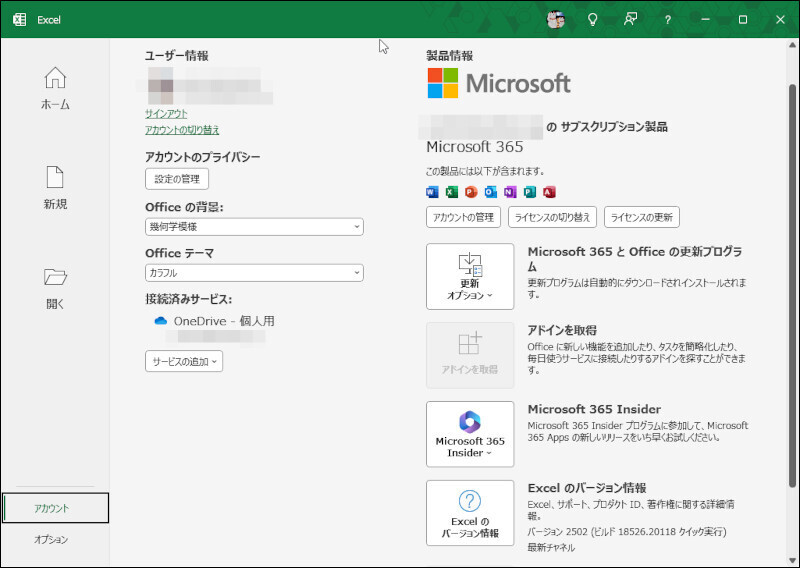The width and height of the screenshot is (800, 568).
Task: Expand the サービスの追加 dropdown button
Action: 184,361
